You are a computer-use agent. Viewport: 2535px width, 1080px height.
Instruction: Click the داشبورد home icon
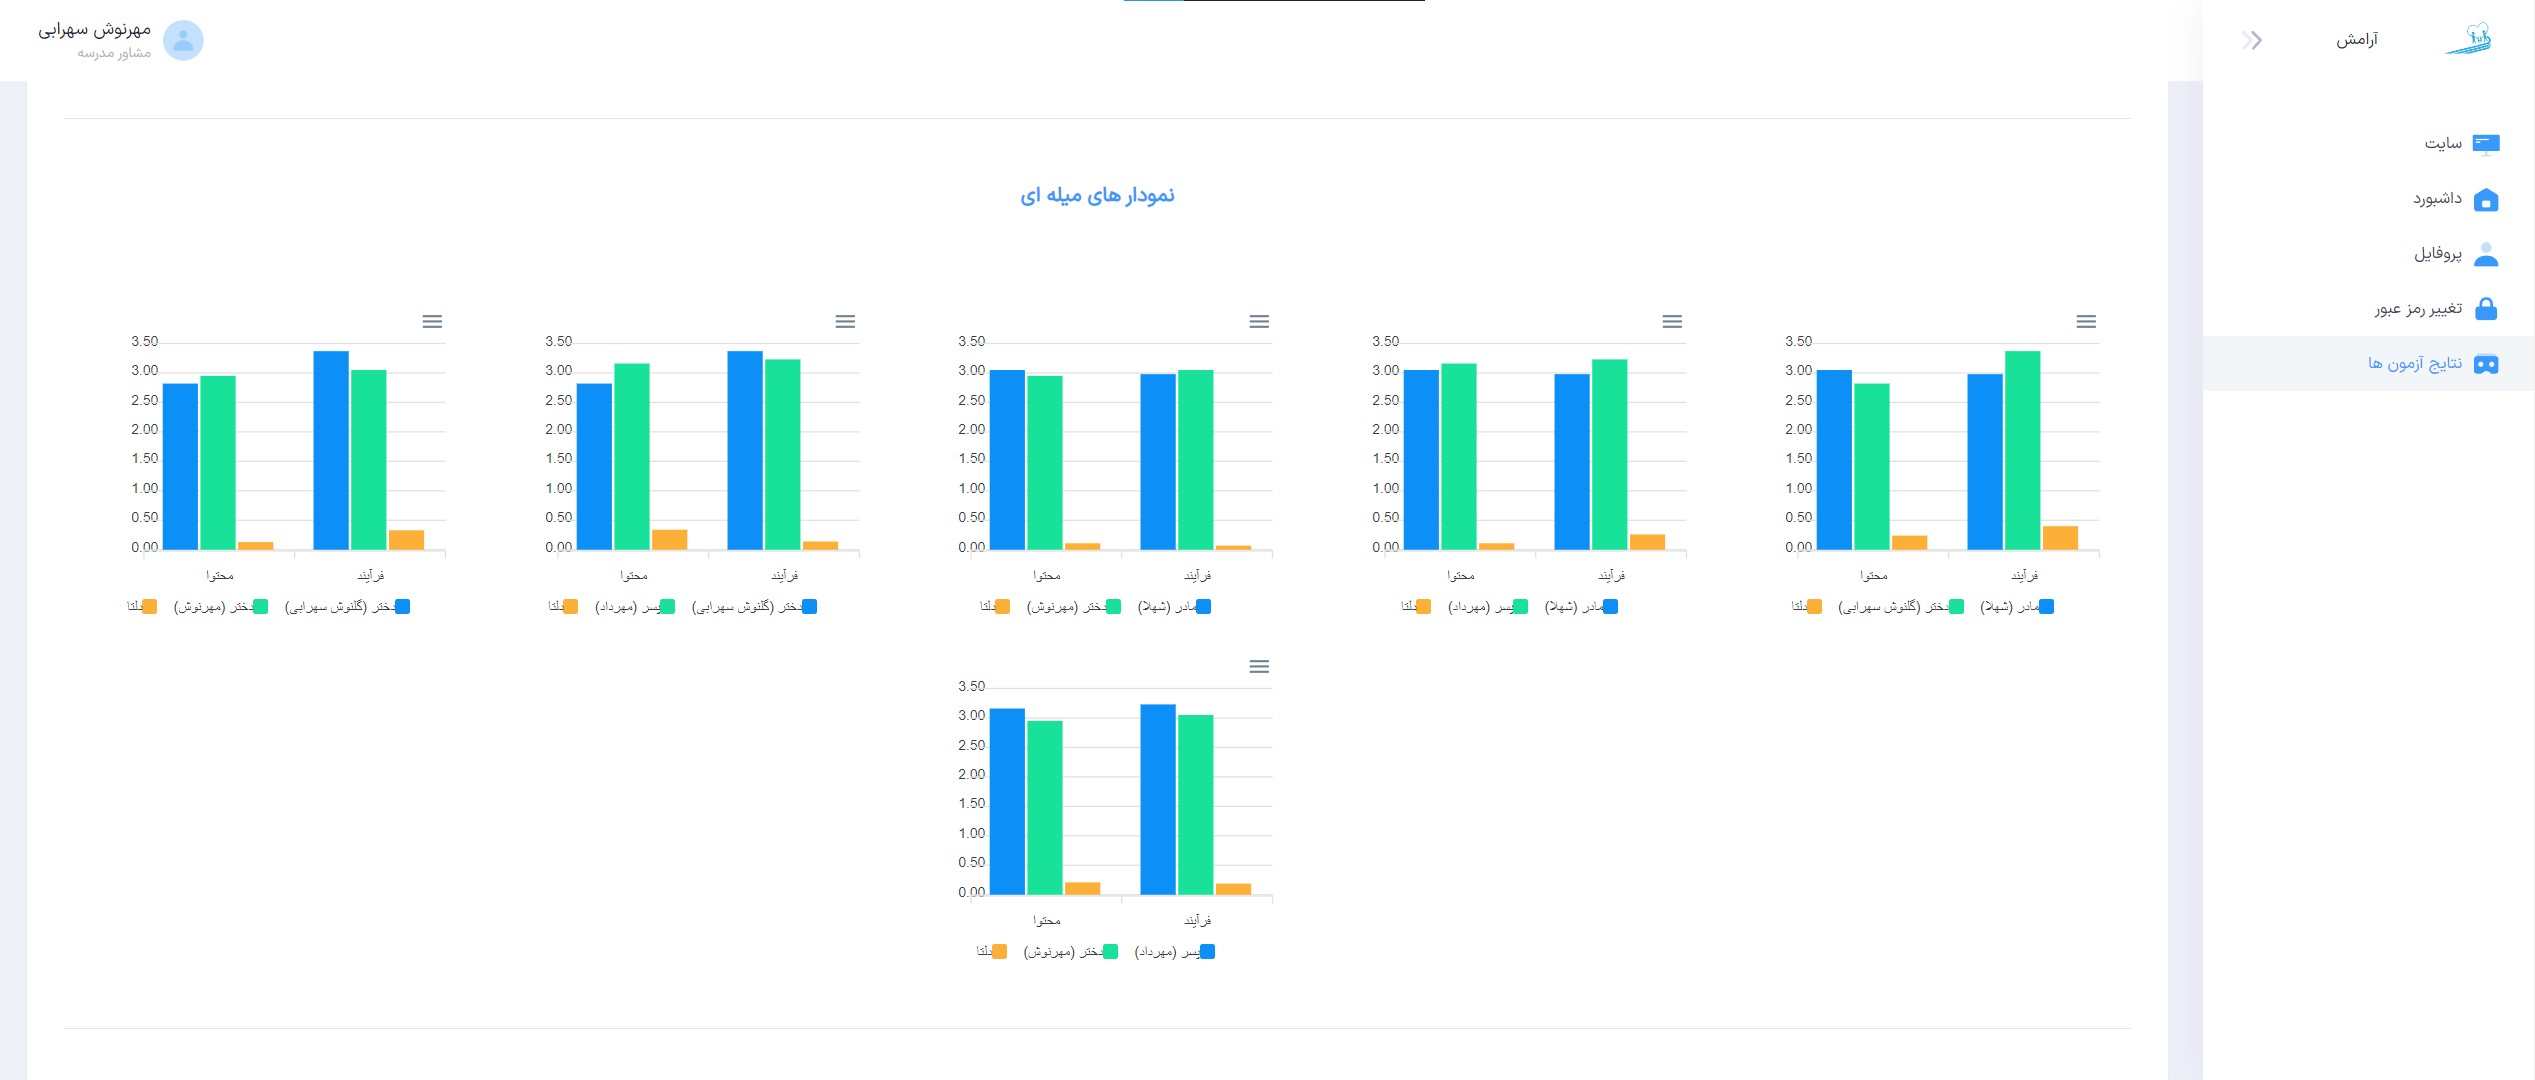click(2486, 199)
